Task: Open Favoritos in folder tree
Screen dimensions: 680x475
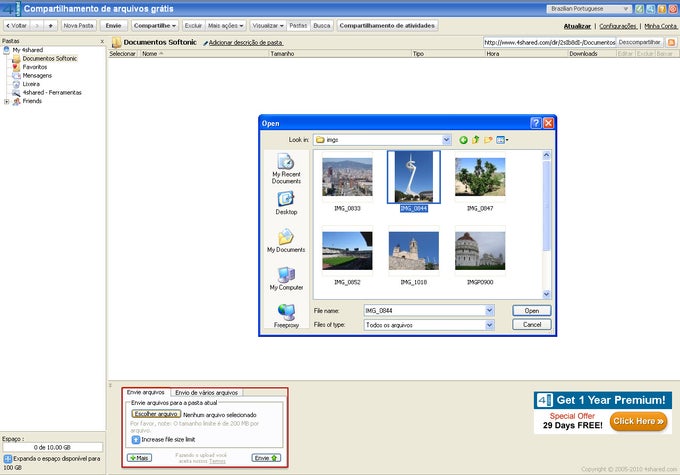Action: pyautogui.click(x=35, y=67)
